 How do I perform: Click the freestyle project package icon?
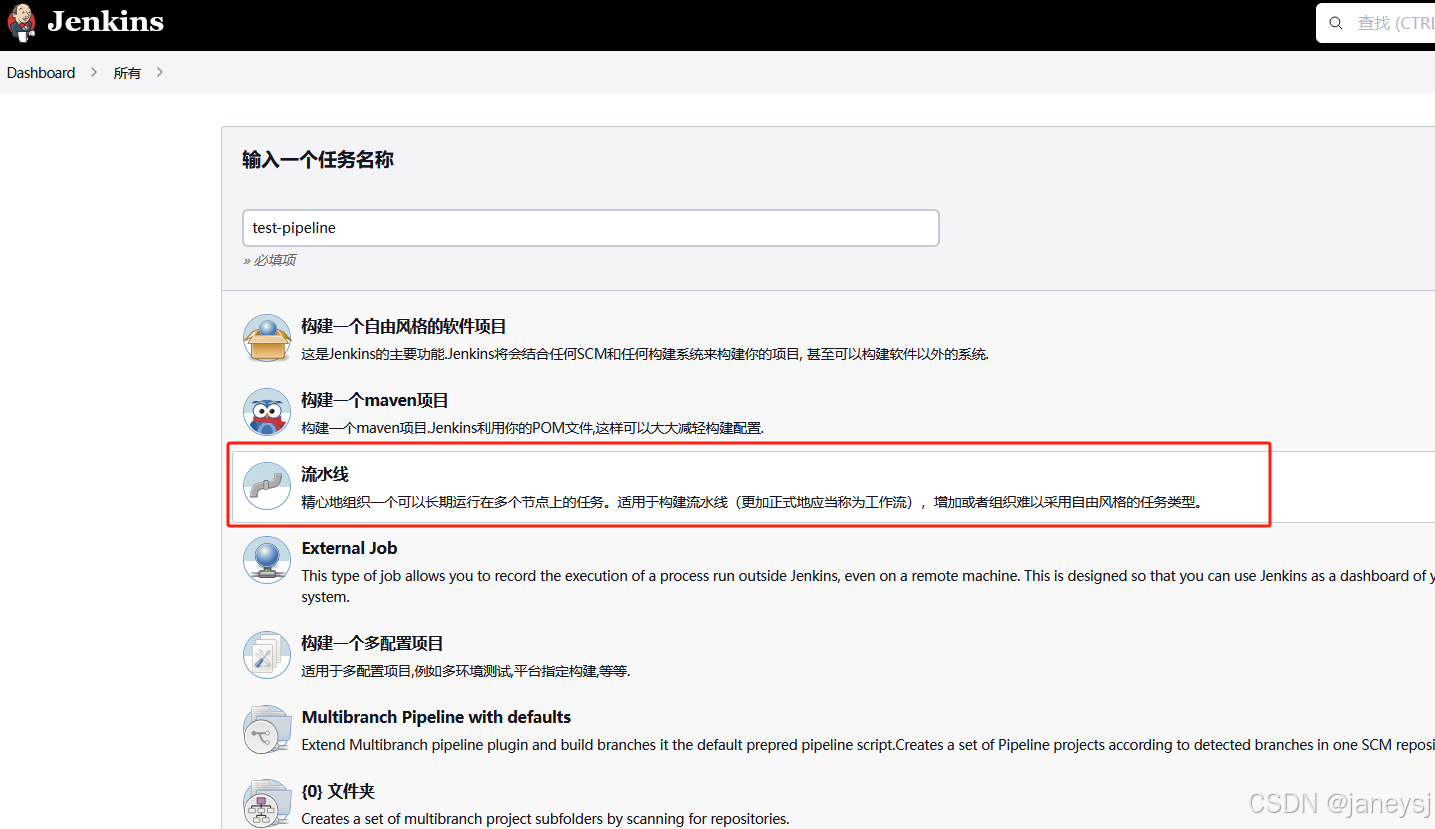pos(266,337)
